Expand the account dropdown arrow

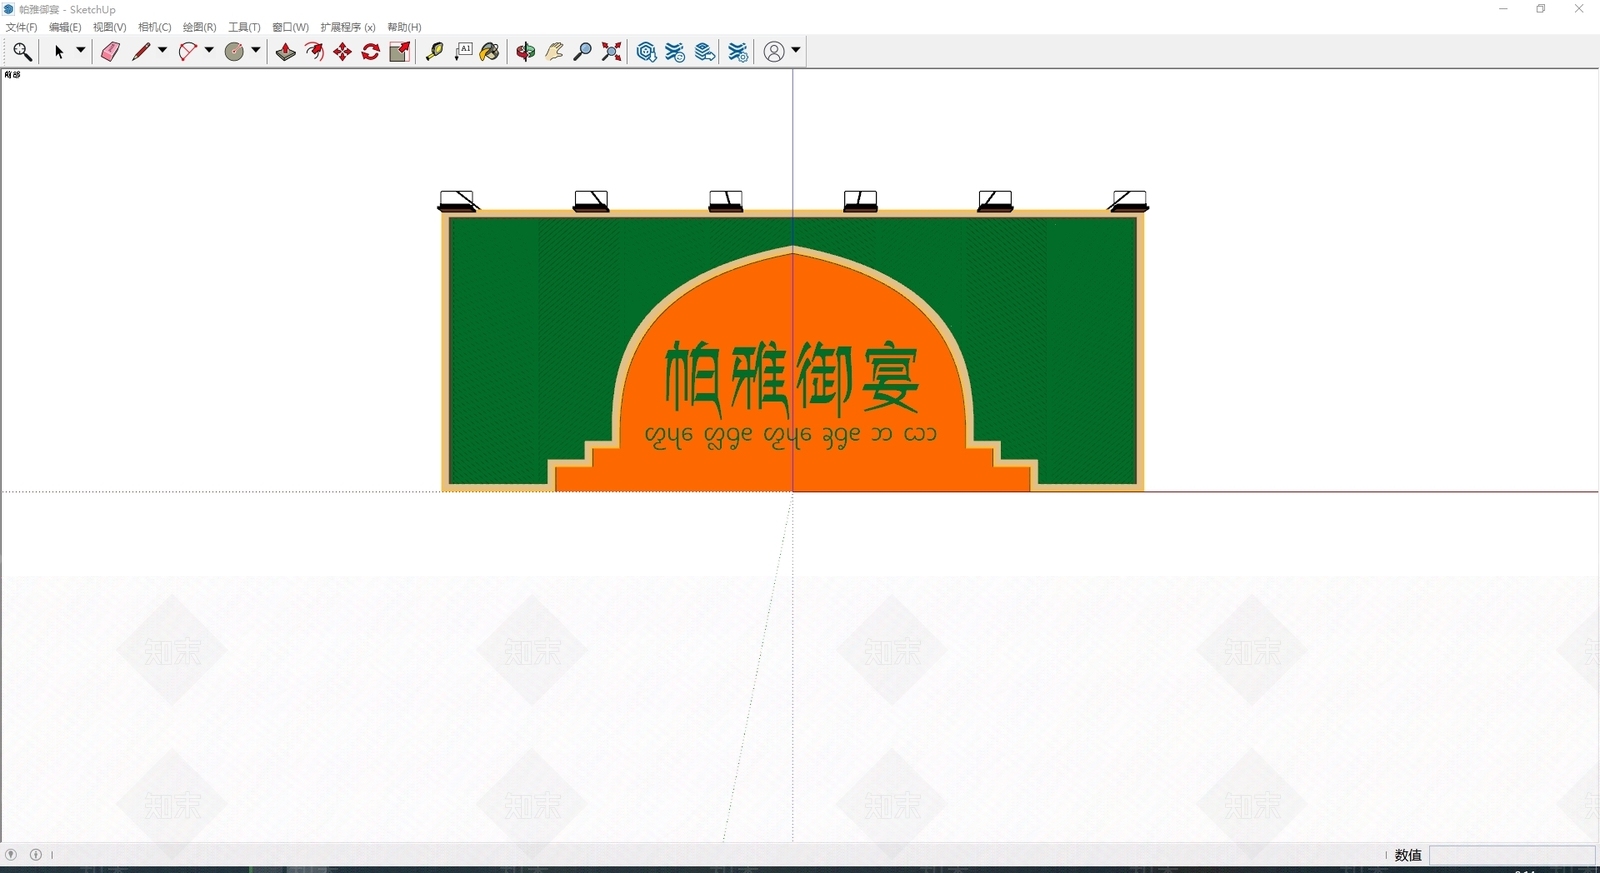(796, 50)
